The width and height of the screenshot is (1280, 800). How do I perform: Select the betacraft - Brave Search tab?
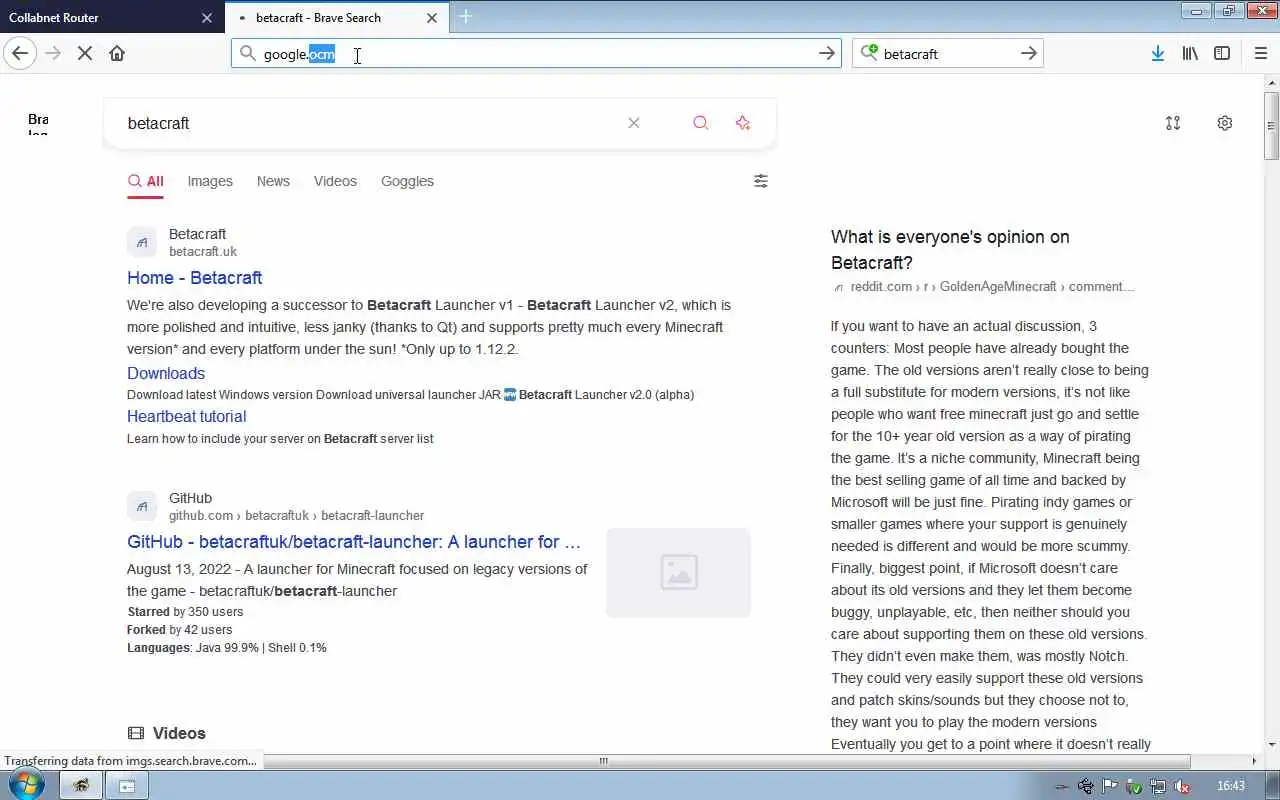pos(335,17)
